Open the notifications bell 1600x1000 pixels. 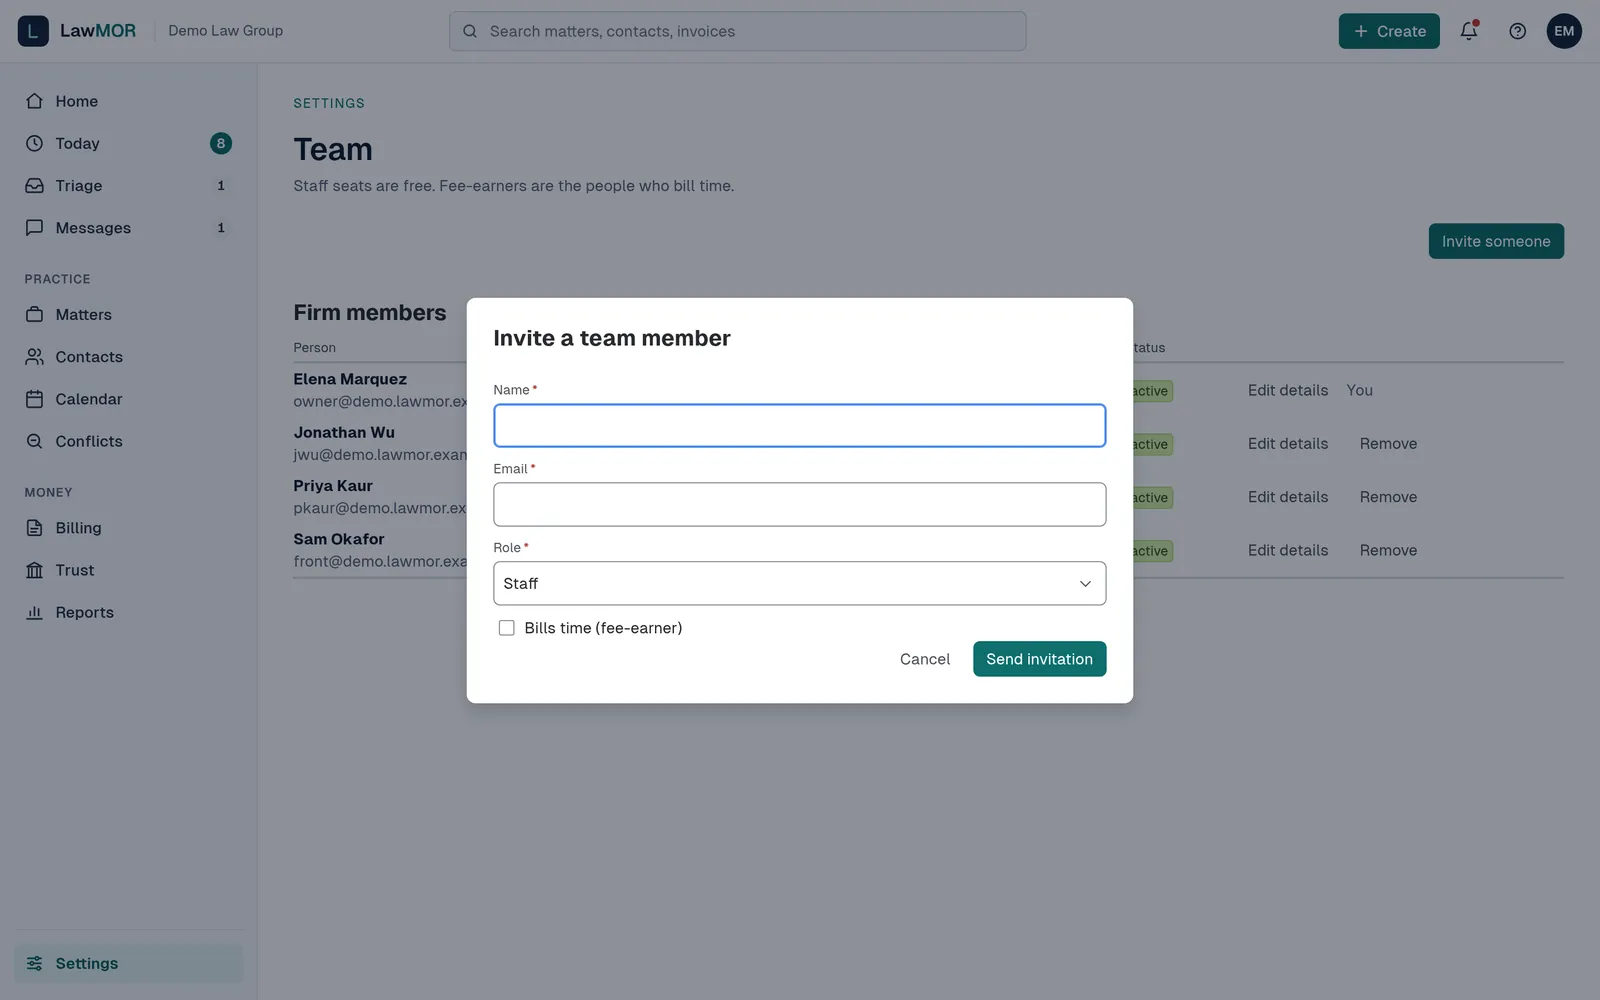[x=1469, y=31]
